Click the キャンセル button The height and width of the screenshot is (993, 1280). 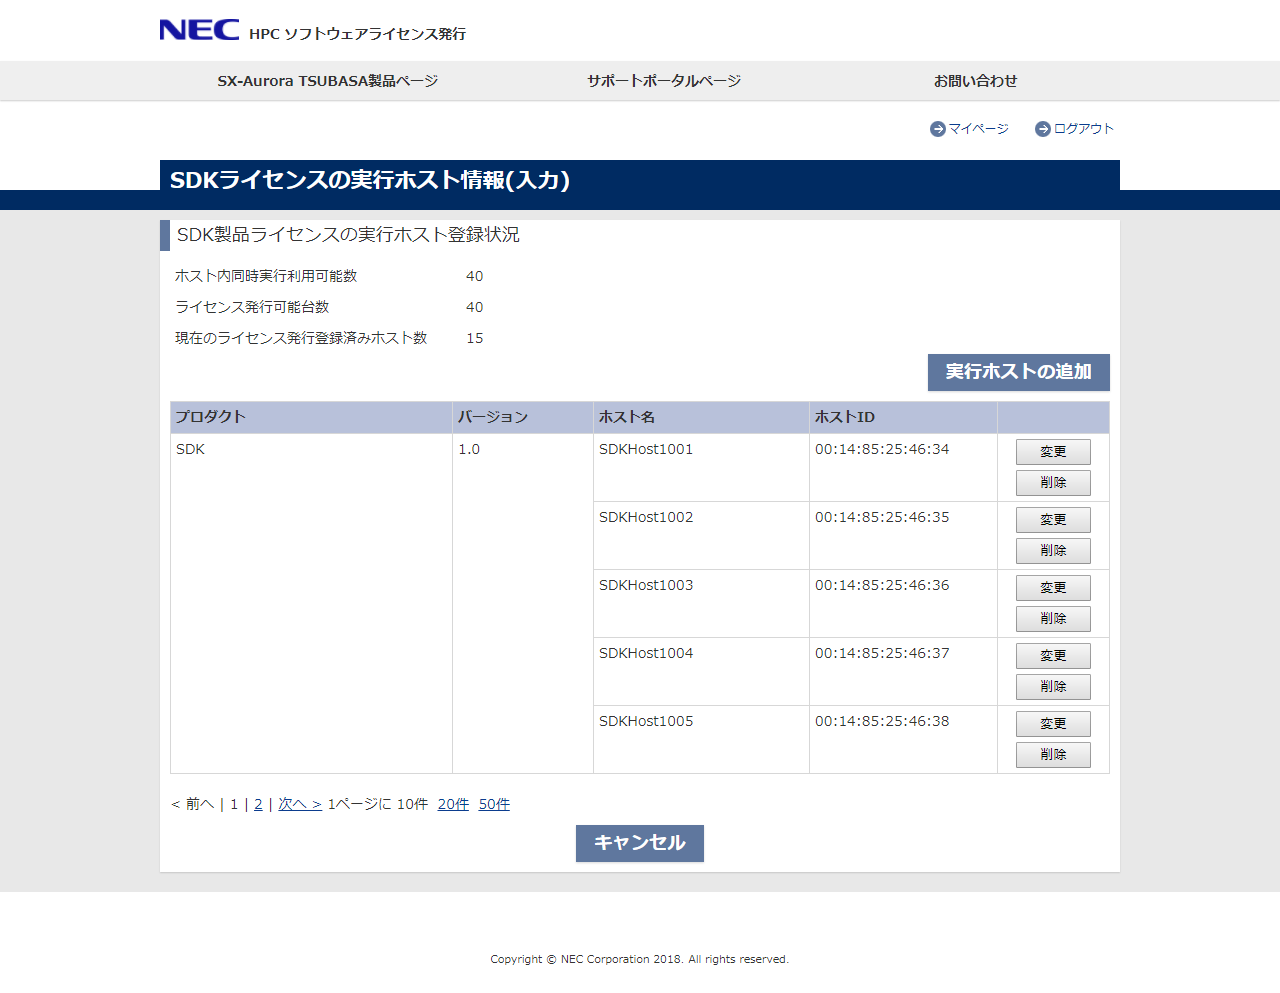tap(640, 843)
